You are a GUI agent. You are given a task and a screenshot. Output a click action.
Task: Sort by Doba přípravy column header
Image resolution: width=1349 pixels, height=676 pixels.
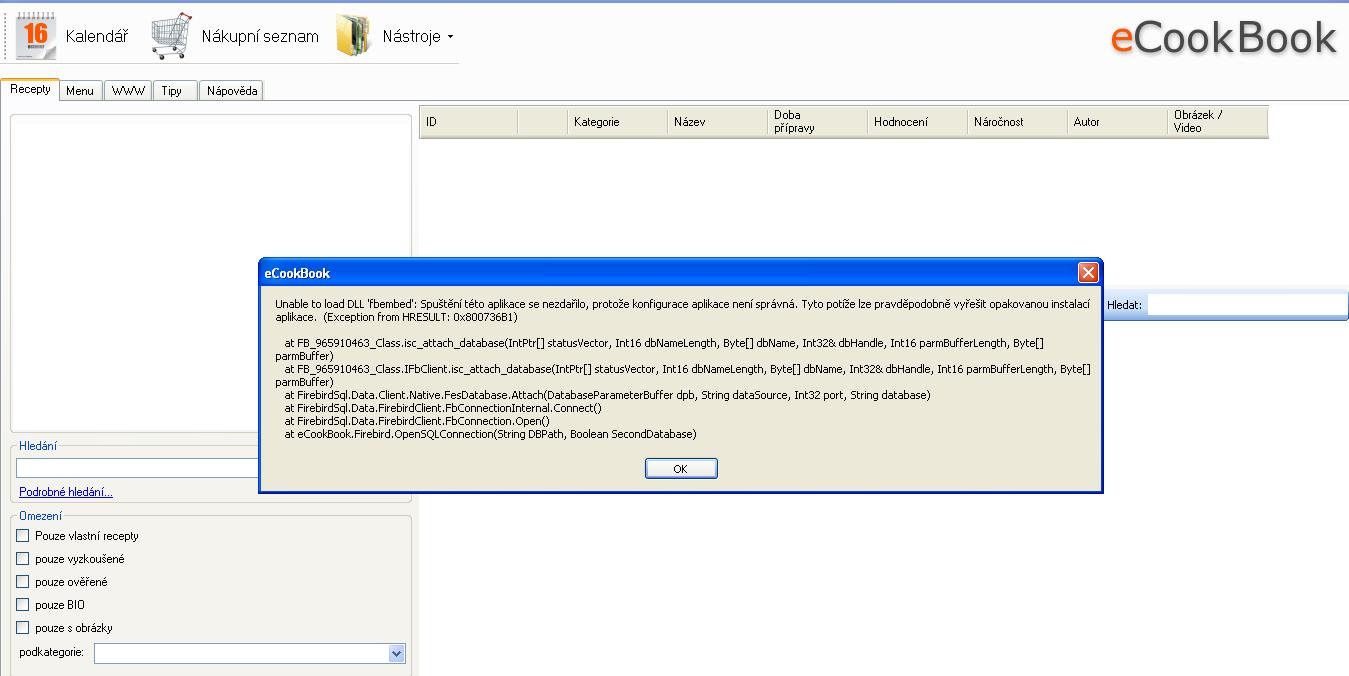pos(817,122)
